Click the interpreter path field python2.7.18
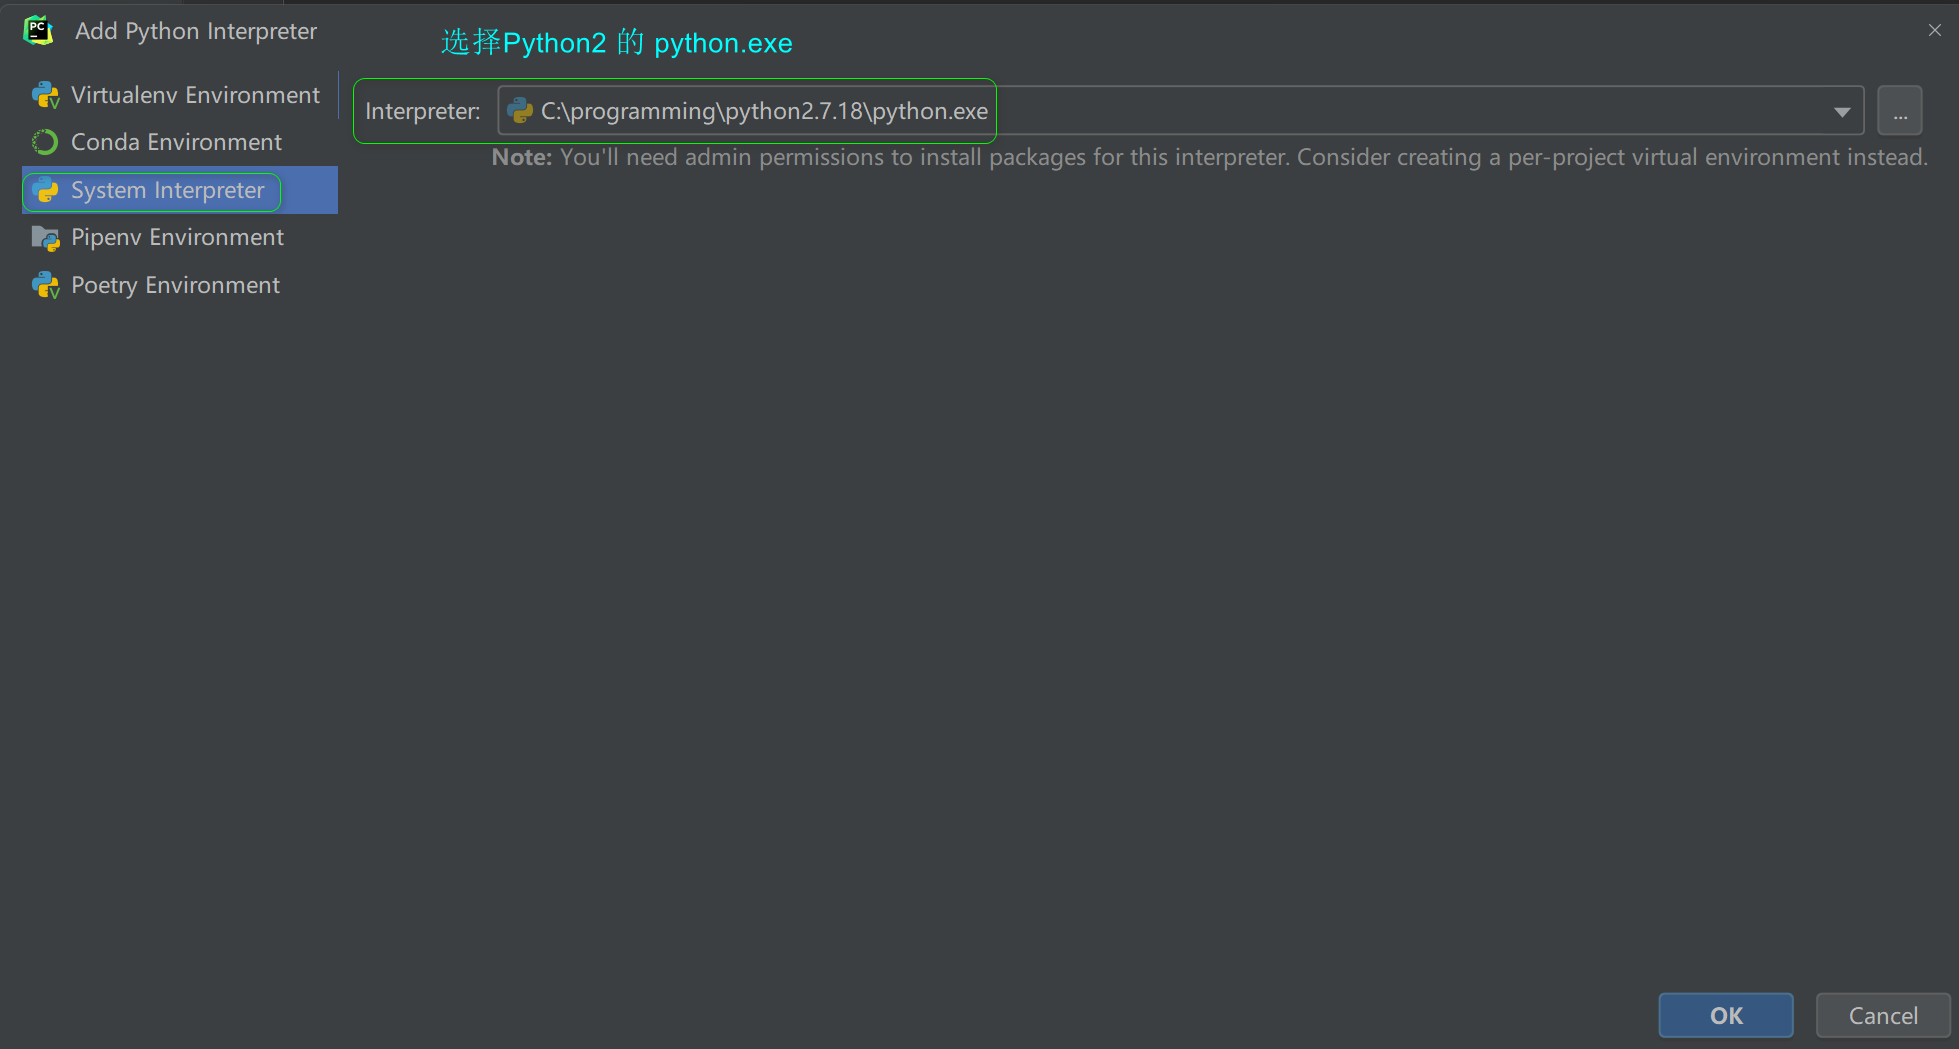Viewport: 1959px width, 1049px height. (x=1180, y=111)
